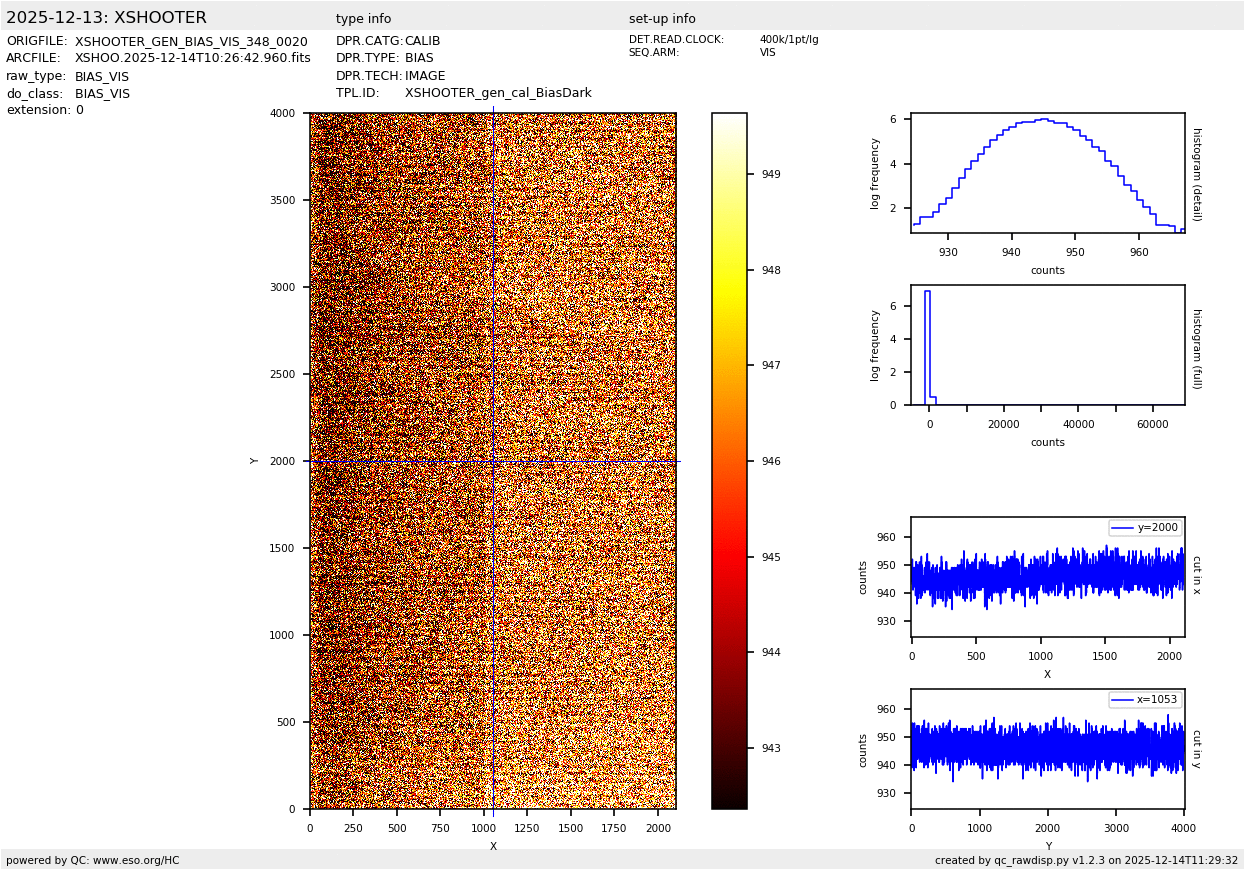Click the DPR.CATG value CALIB
The height and width of the screenshot is (870, 1245).
[422, 41]
